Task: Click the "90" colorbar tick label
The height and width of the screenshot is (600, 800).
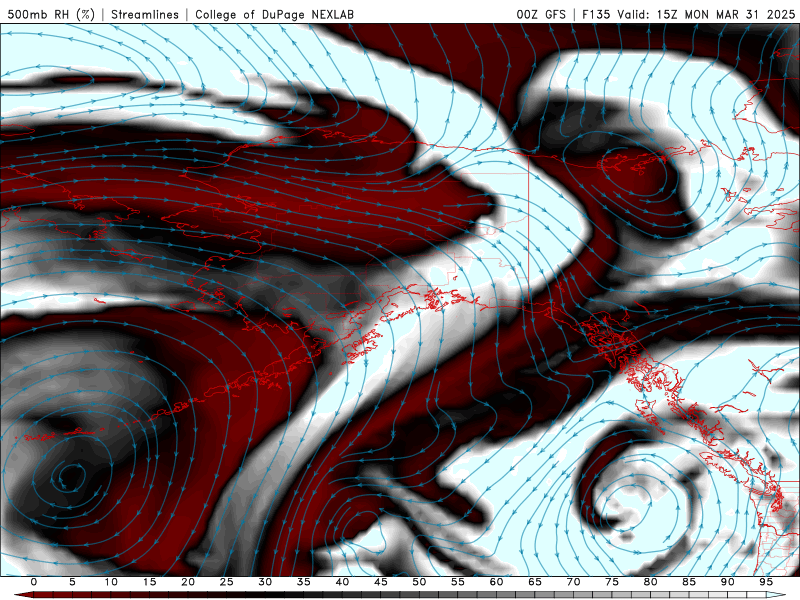Action: tap(728, 582)
